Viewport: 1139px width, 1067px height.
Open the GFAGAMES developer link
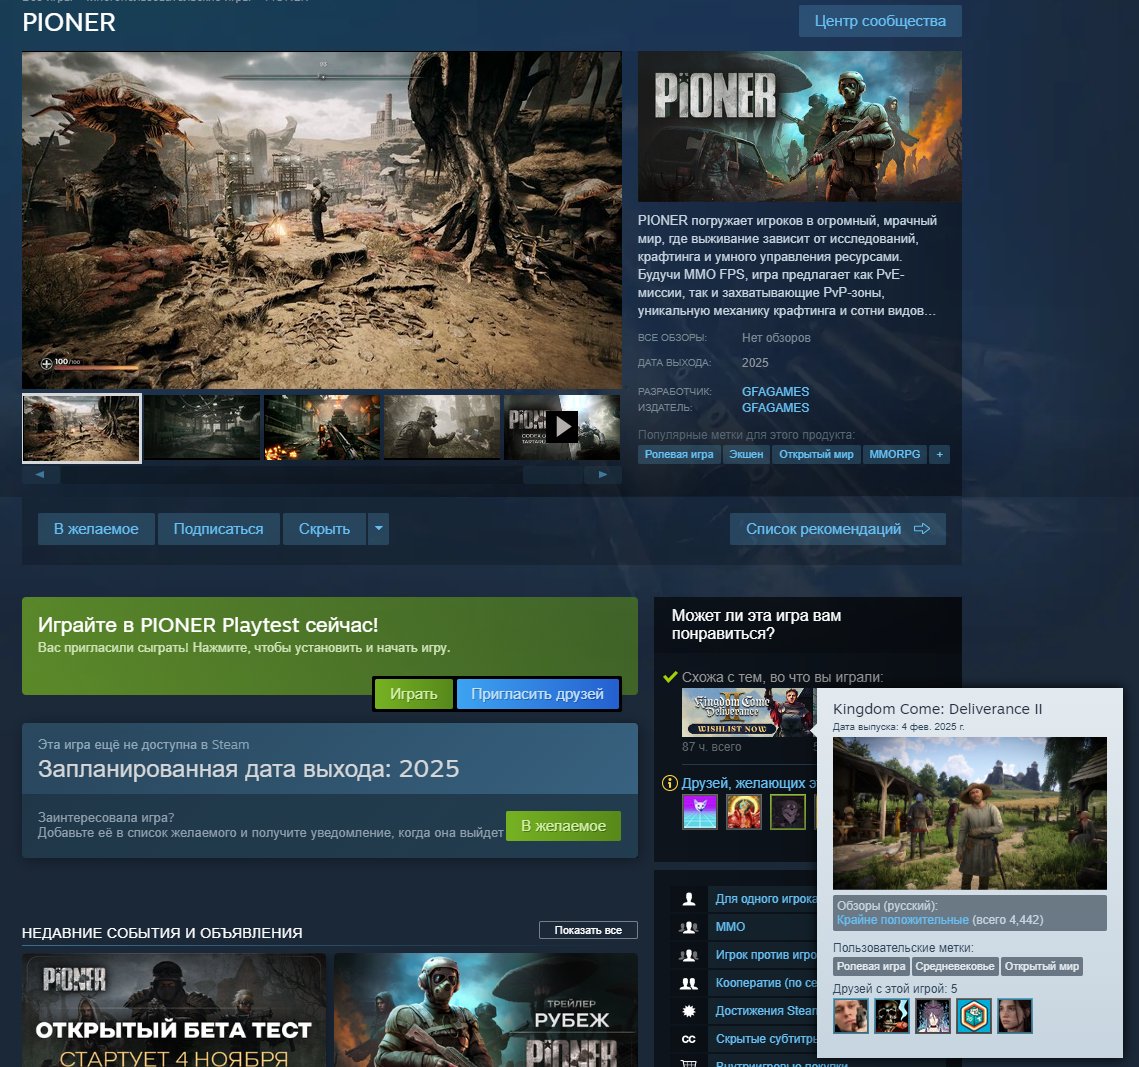click(x=775, y=391)
